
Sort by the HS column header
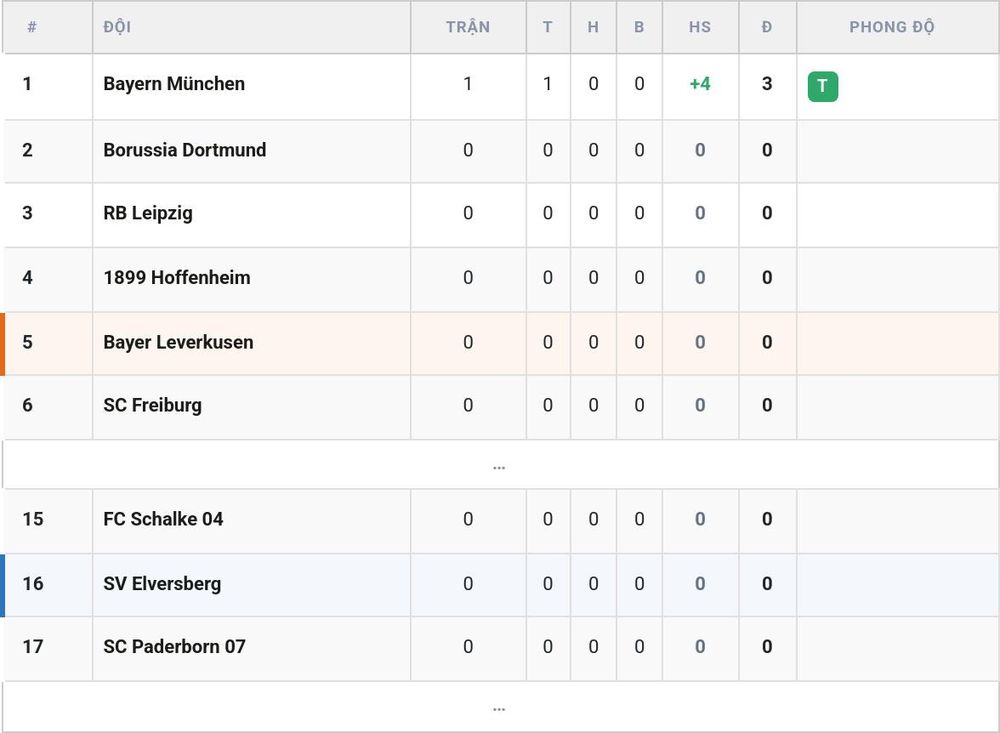tap(700, 27)
